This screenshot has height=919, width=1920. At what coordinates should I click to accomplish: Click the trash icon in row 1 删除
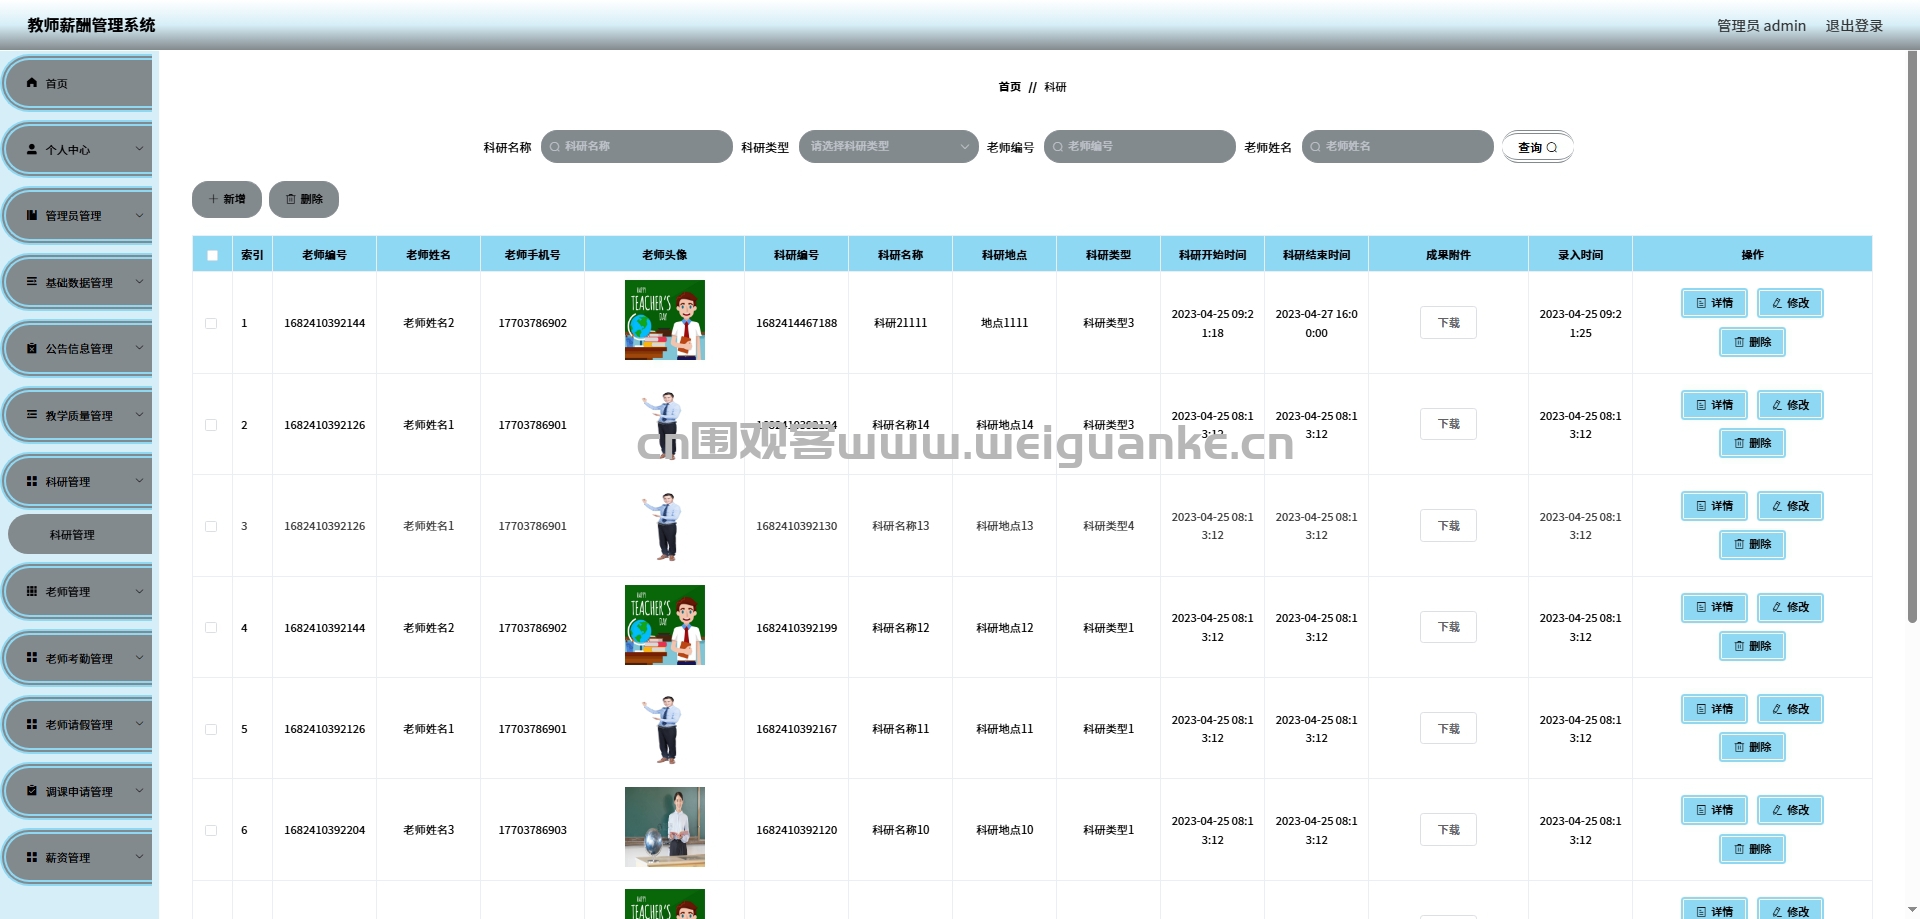pyautogui.click(x=1739, y=342)
